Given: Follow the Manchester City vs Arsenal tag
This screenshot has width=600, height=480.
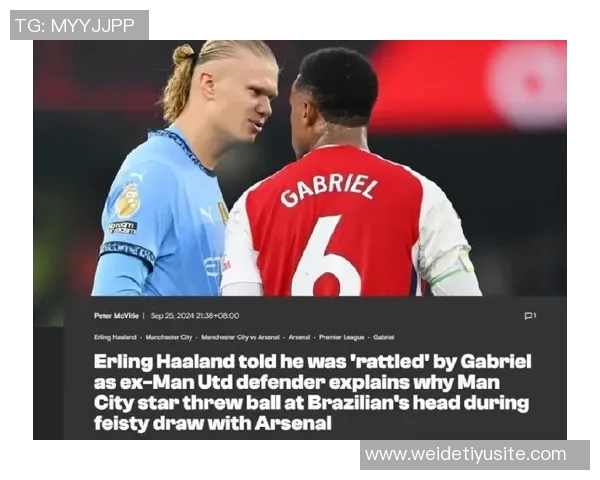Looking at the screenshot, I should [240, 338].
